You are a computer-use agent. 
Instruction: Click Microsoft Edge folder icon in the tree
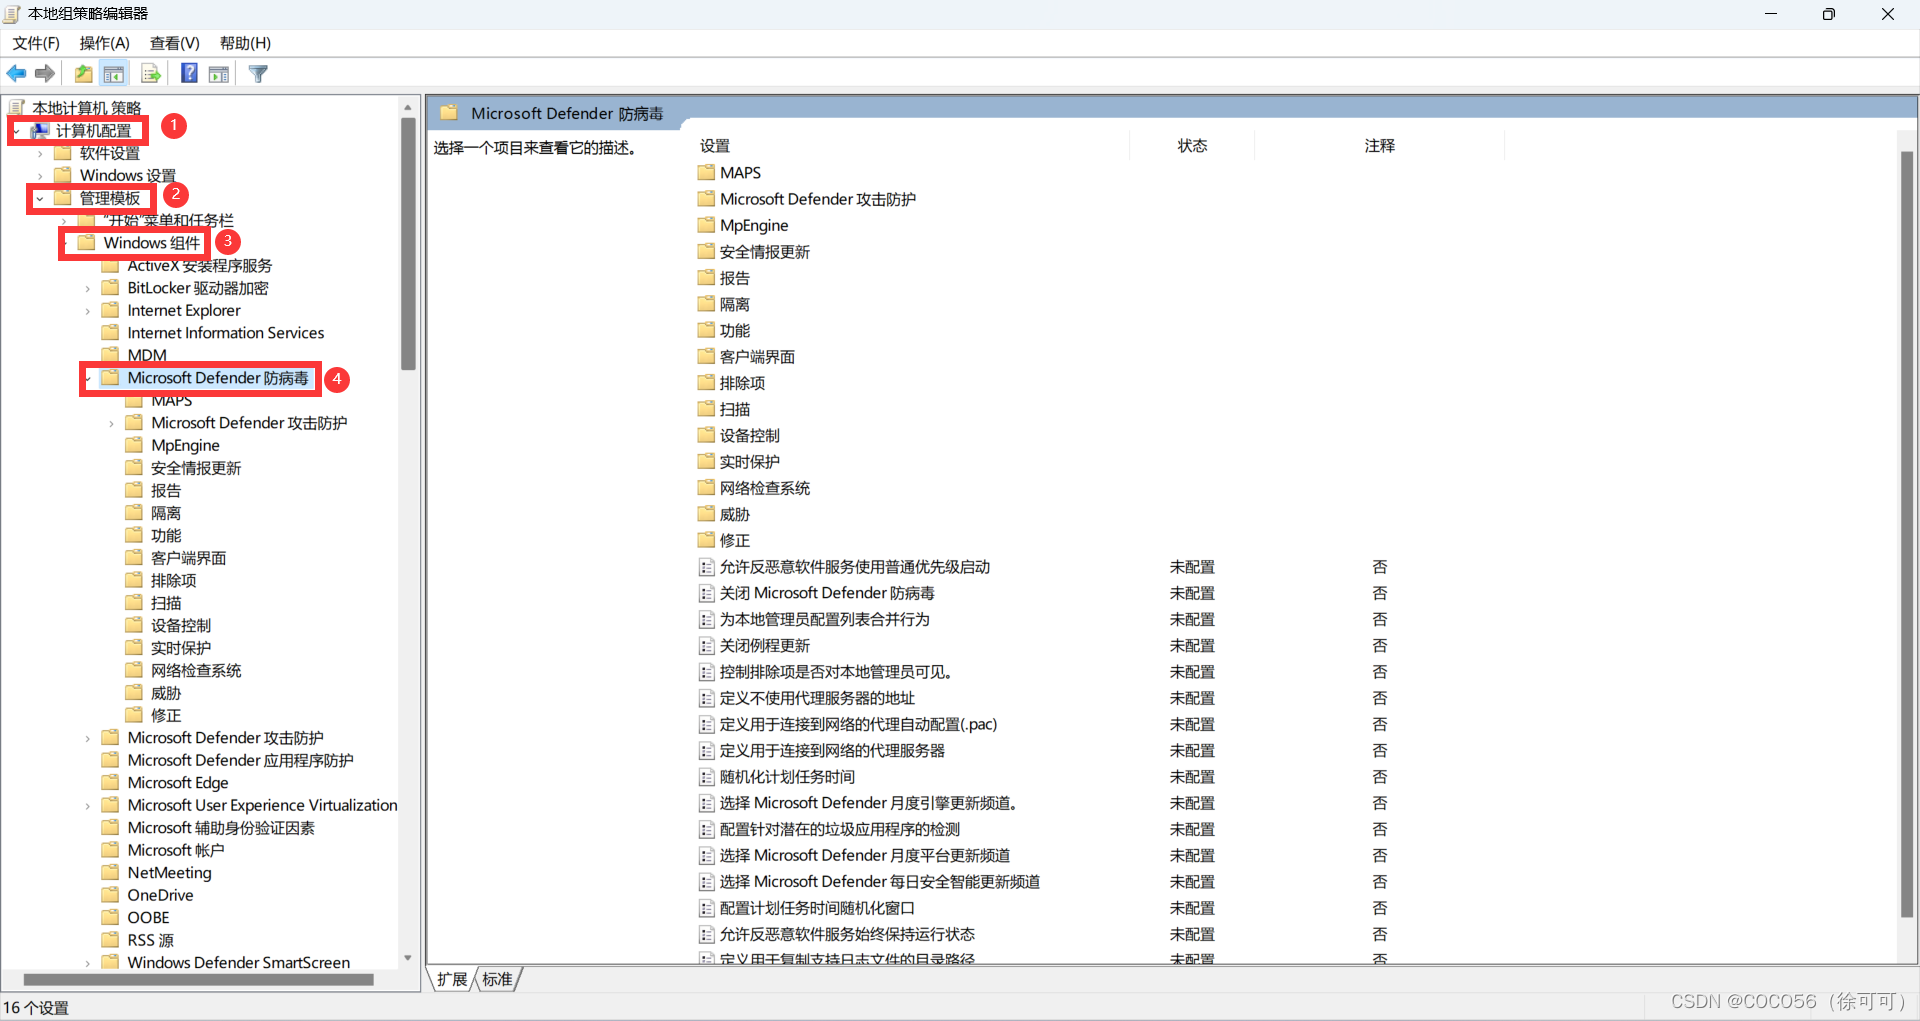pos(110,782)
